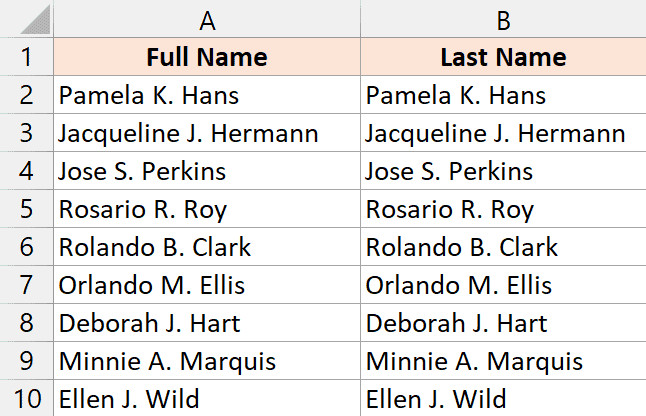Select Jacqueline J. Hermann in column B
This screenshot has width=646, height=416.
tap(495, 134)
